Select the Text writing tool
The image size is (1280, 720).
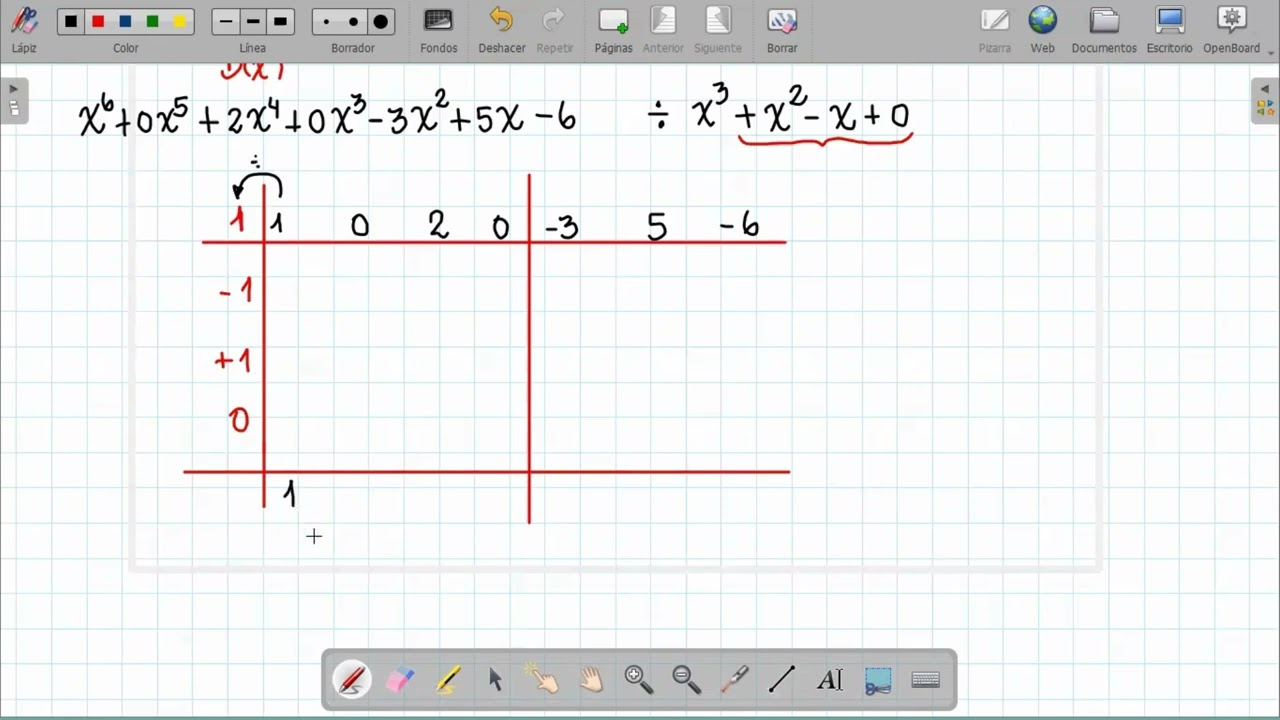830,680
